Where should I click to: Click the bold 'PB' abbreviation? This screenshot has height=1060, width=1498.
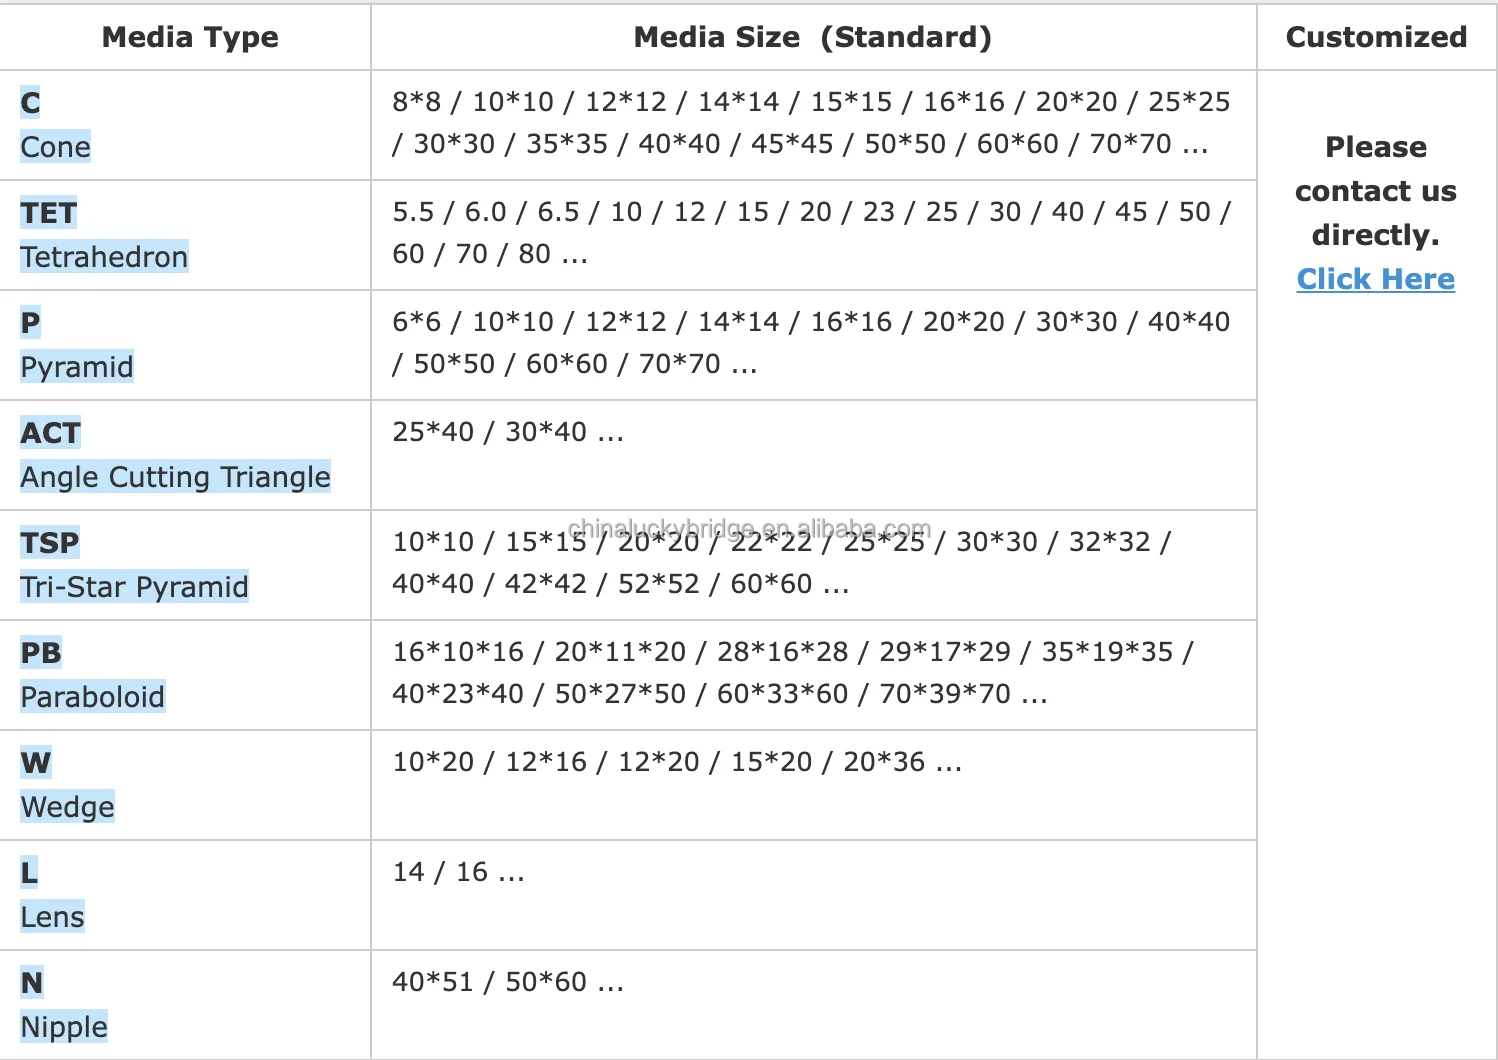[41, 653]
